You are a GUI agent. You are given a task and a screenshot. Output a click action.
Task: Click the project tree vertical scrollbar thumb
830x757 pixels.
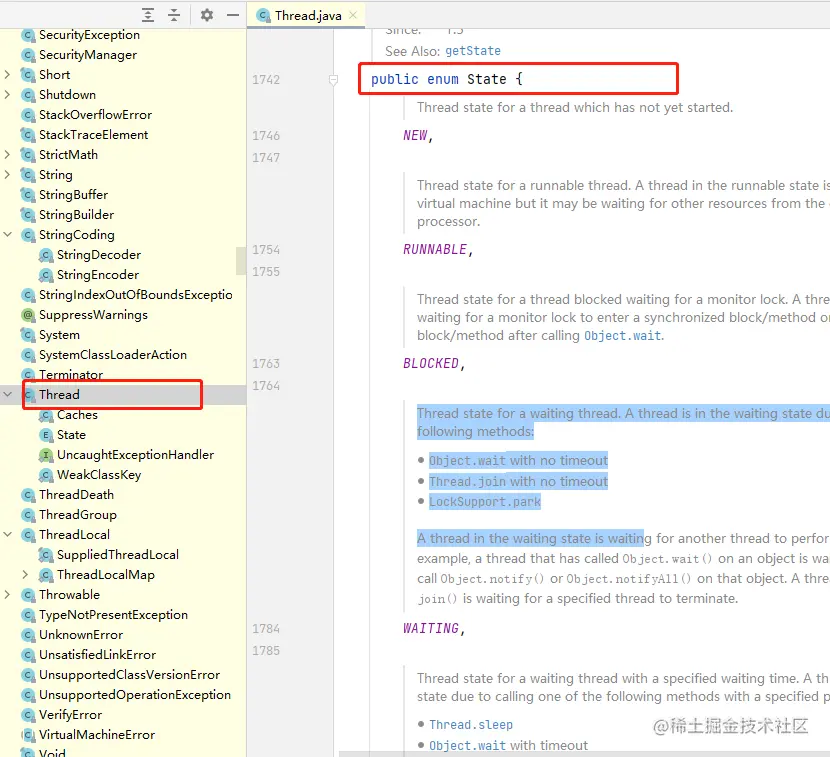241,260
